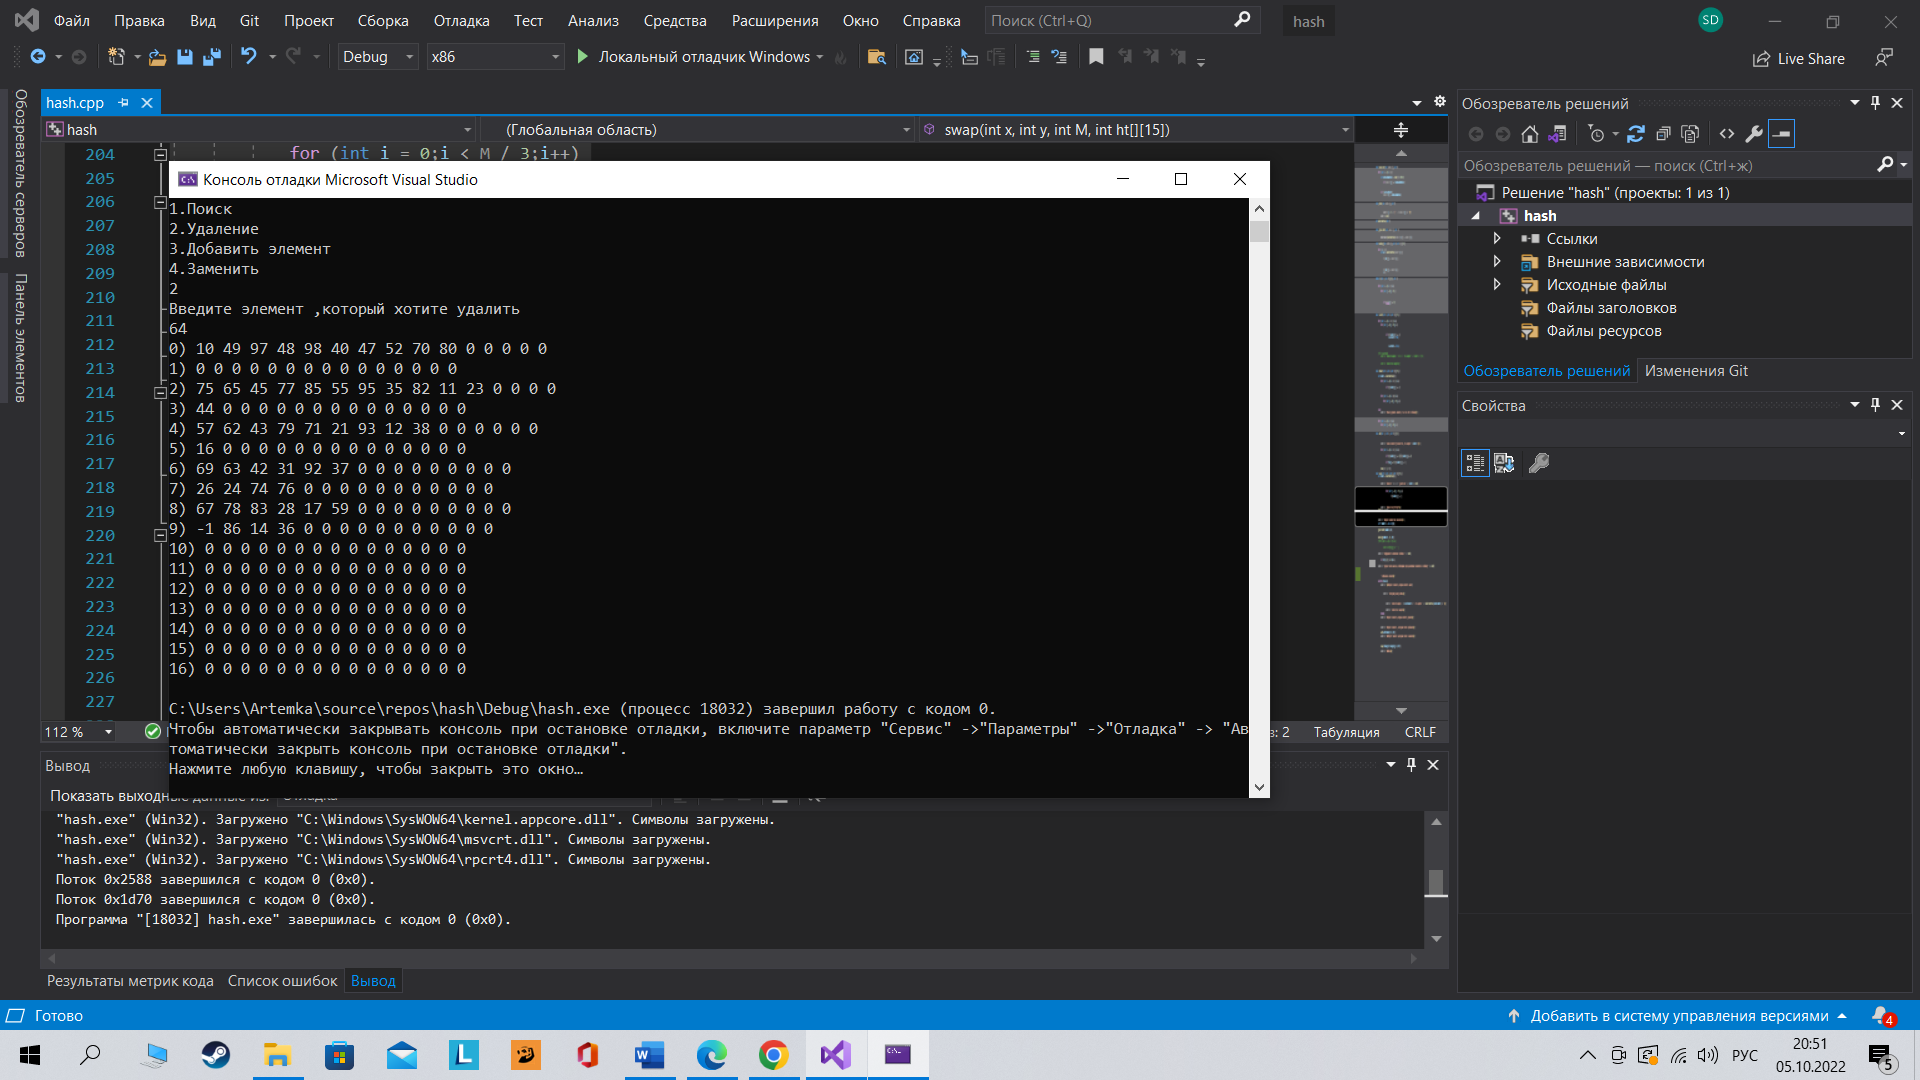1920x1080 pixels.
Task: Click the View Code icon in Solution Explorer
Action: coord(1727,134)
